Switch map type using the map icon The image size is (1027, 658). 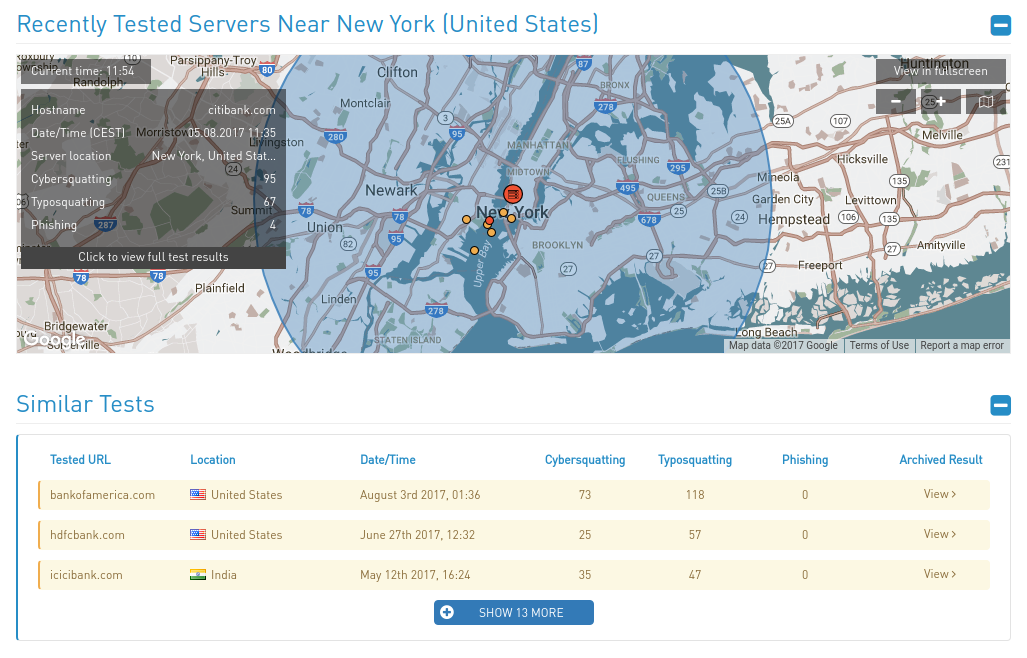click(x=985, y=101)
